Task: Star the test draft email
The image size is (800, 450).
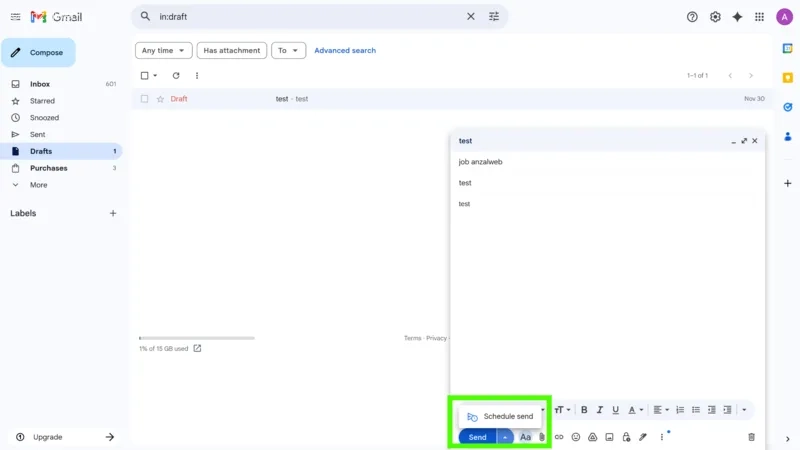Action: pyautogui.click(x=160, y=99)
